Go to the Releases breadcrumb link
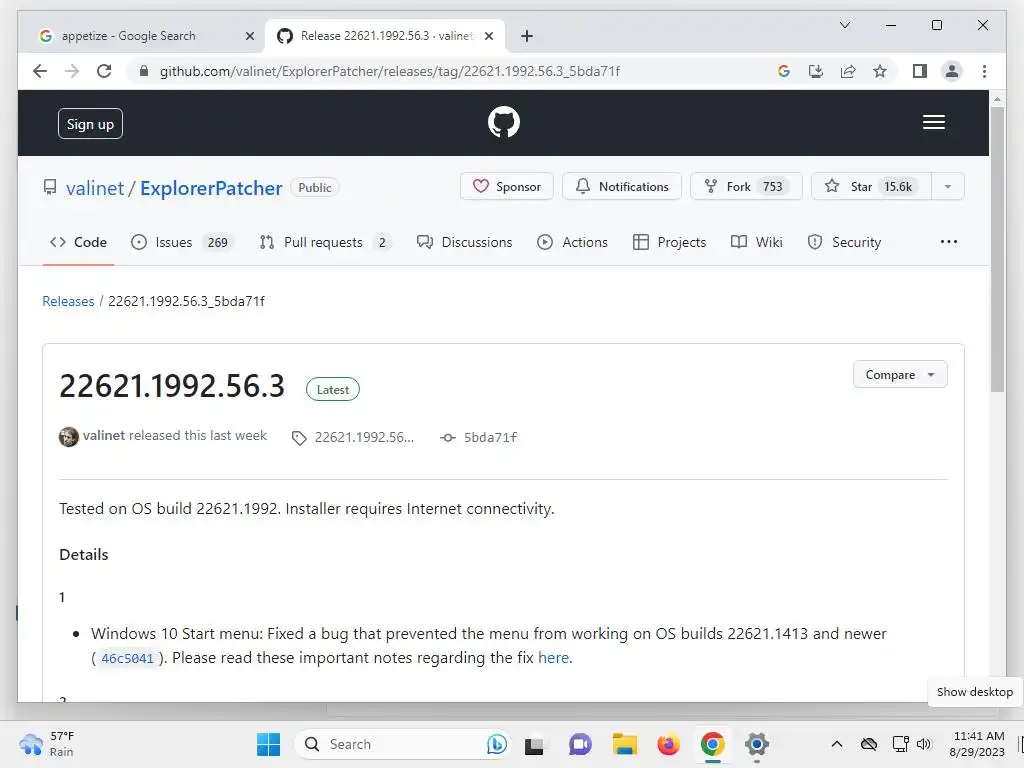 click(x=68, y=301)
